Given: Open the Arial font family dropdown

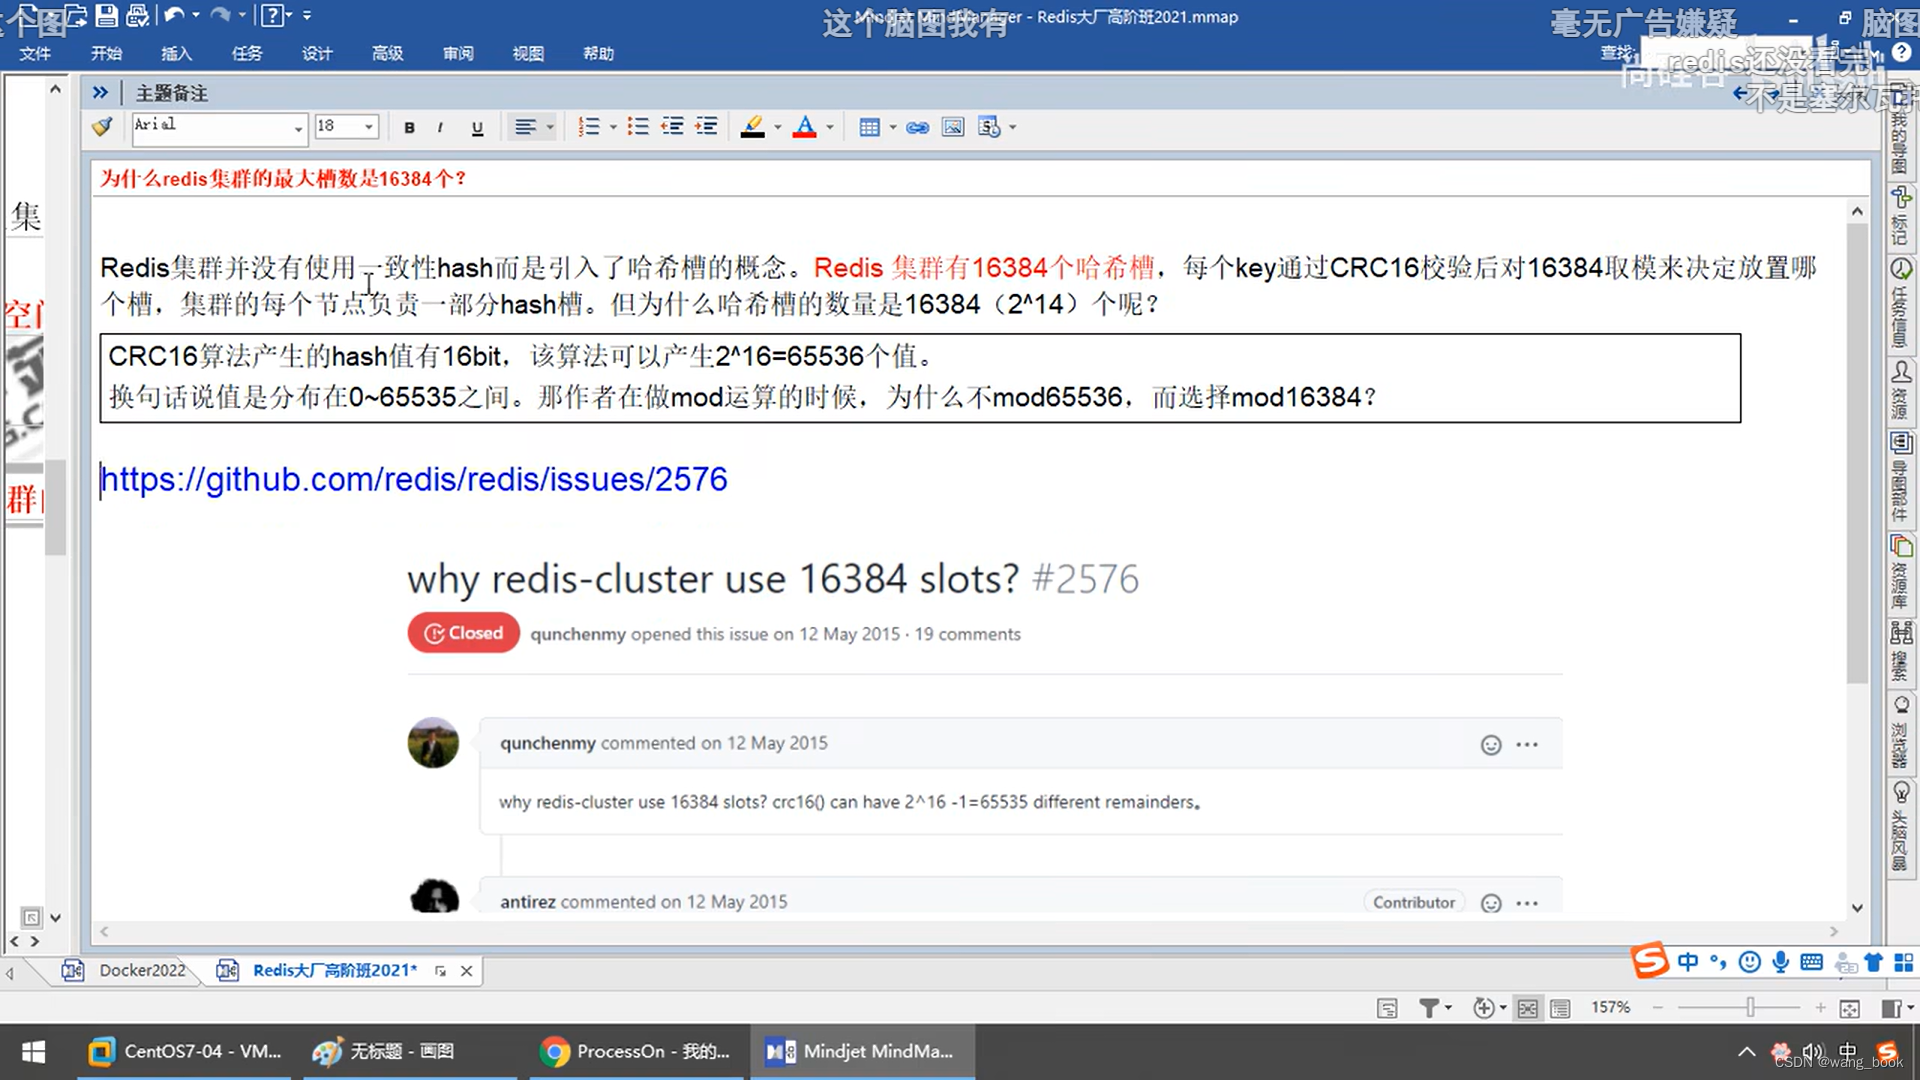Looking at the screenshot, I should point(296,129).
